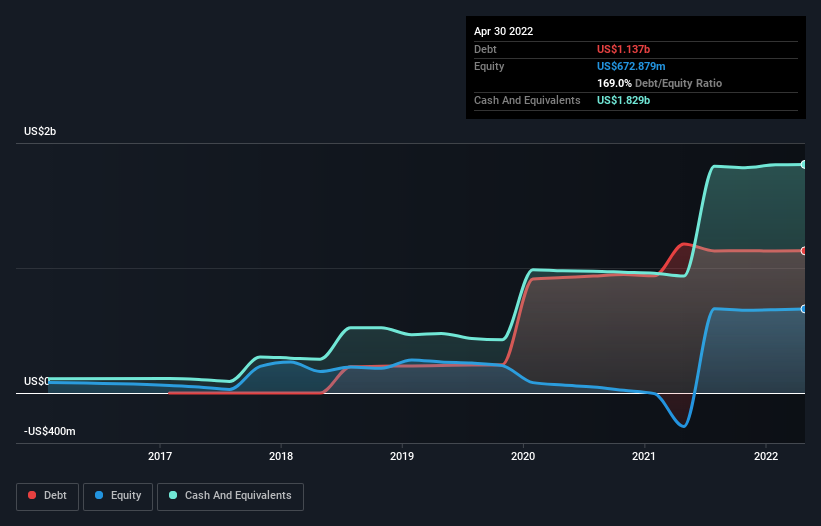Click the red Debt data point marker
The image size is (821, 526).
tap(804, 251)
